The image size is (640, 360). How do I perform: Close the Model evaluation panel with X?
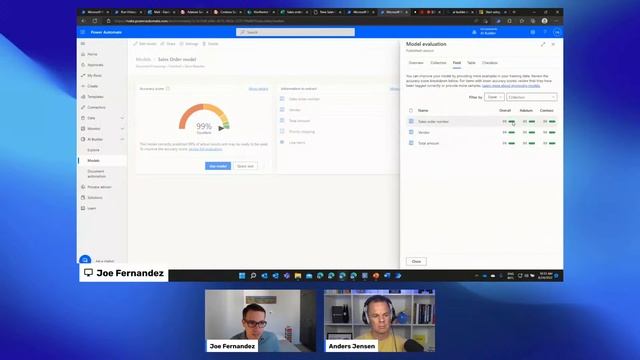click(553, 44)
